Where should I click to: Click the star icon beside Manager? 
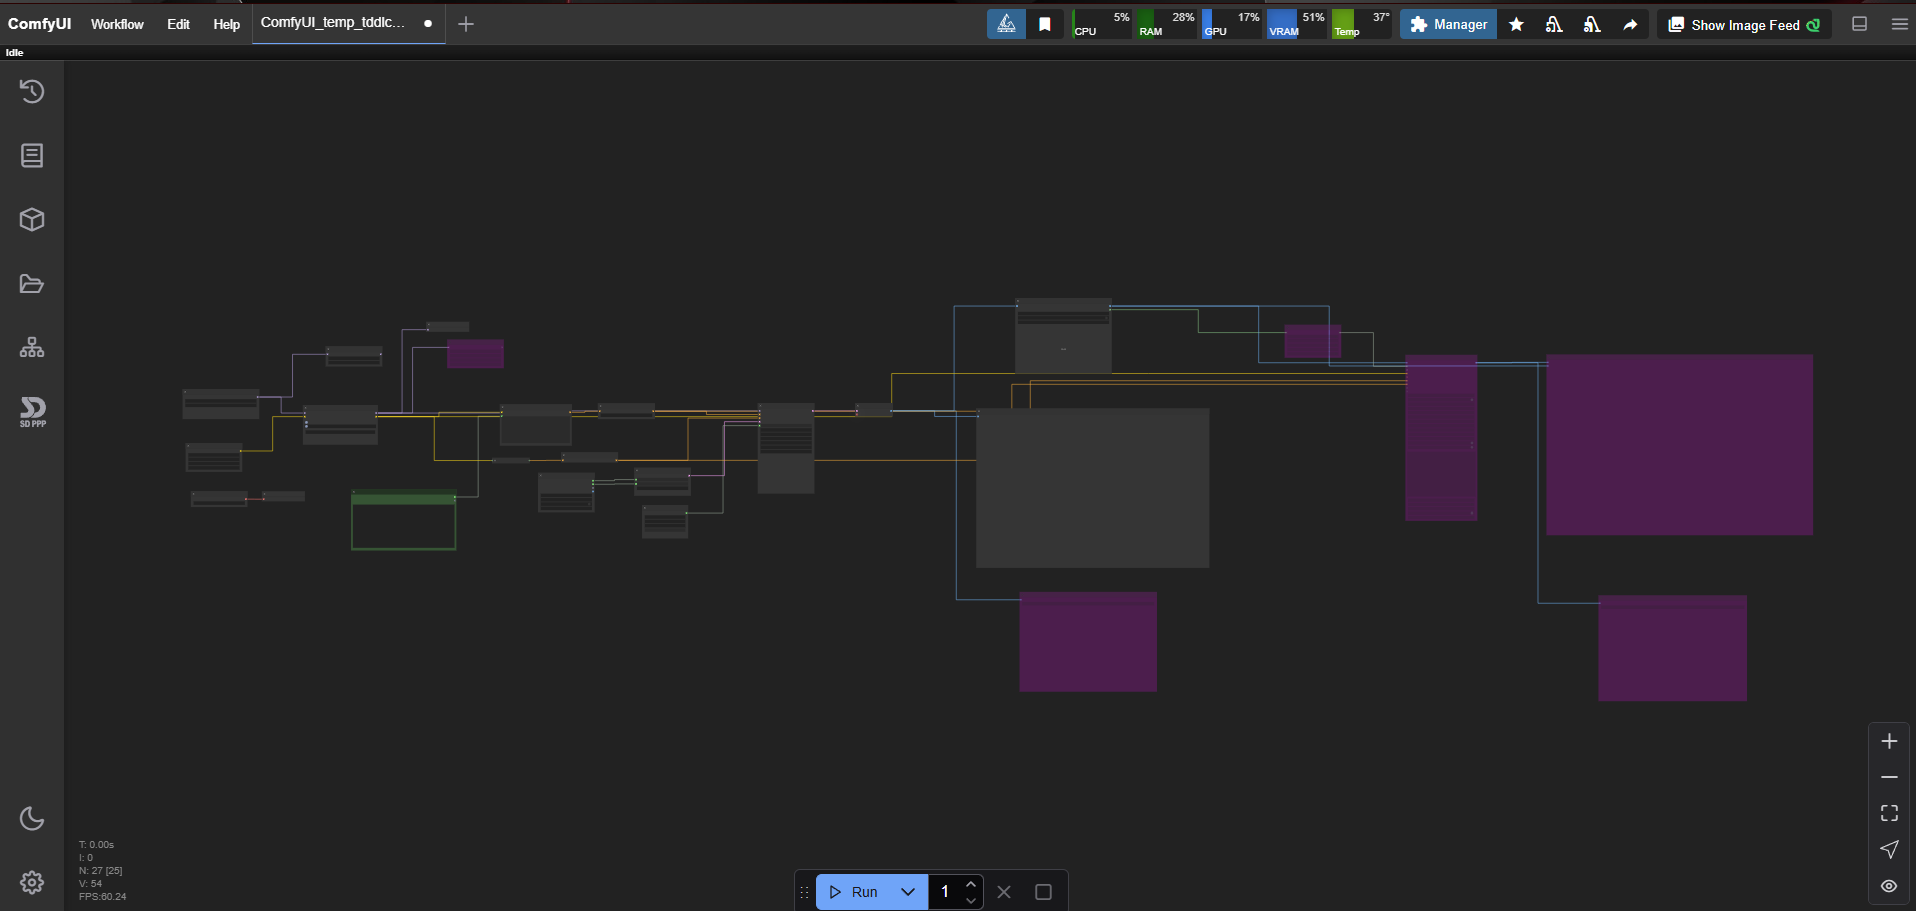point(1516,25)
